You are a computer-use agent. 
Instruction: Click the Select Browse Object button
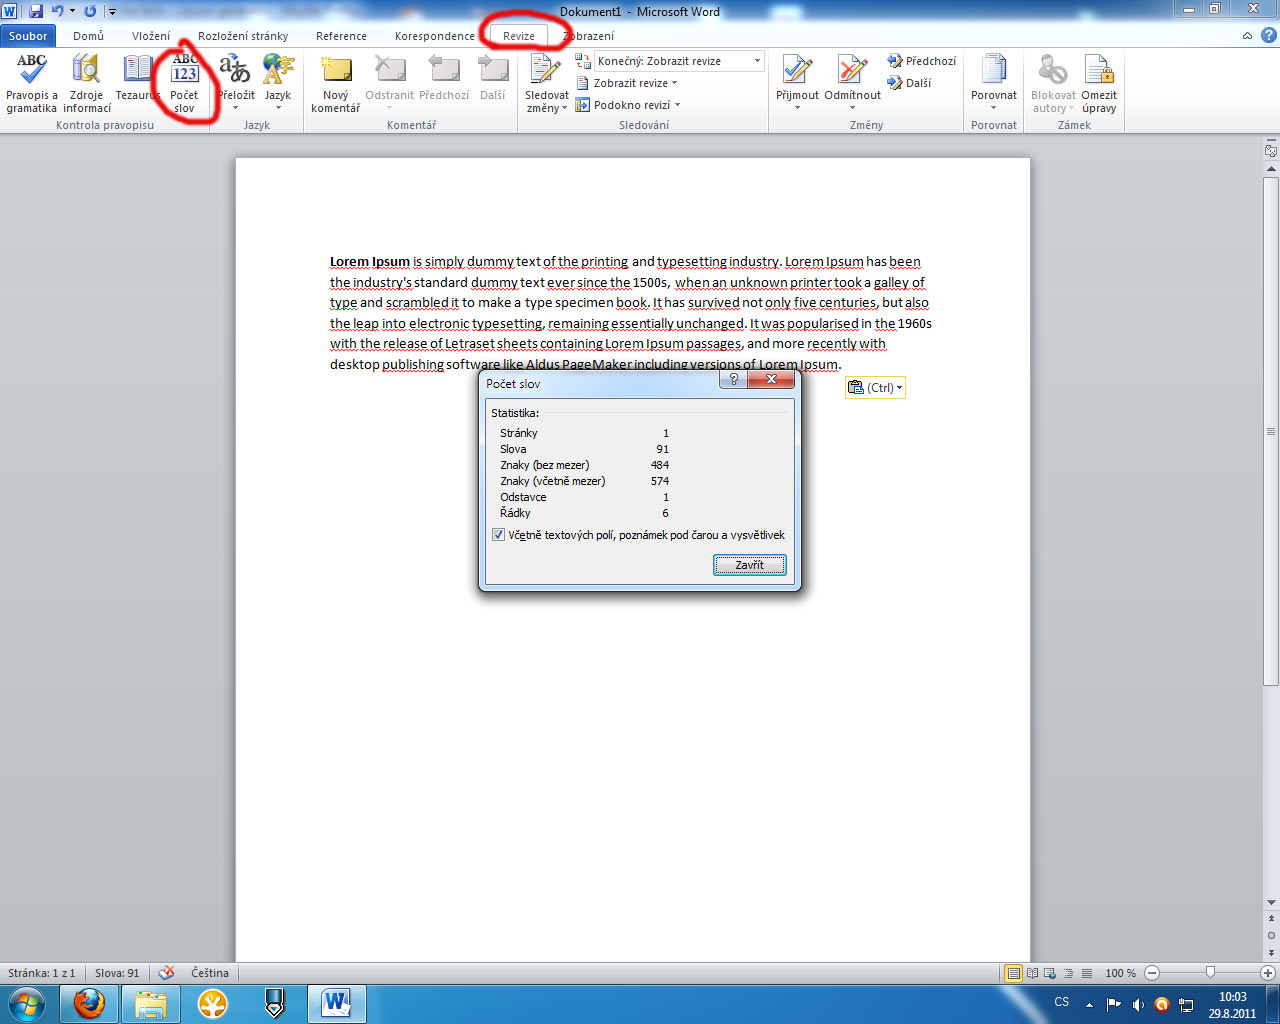click(x=1271, y=935)
